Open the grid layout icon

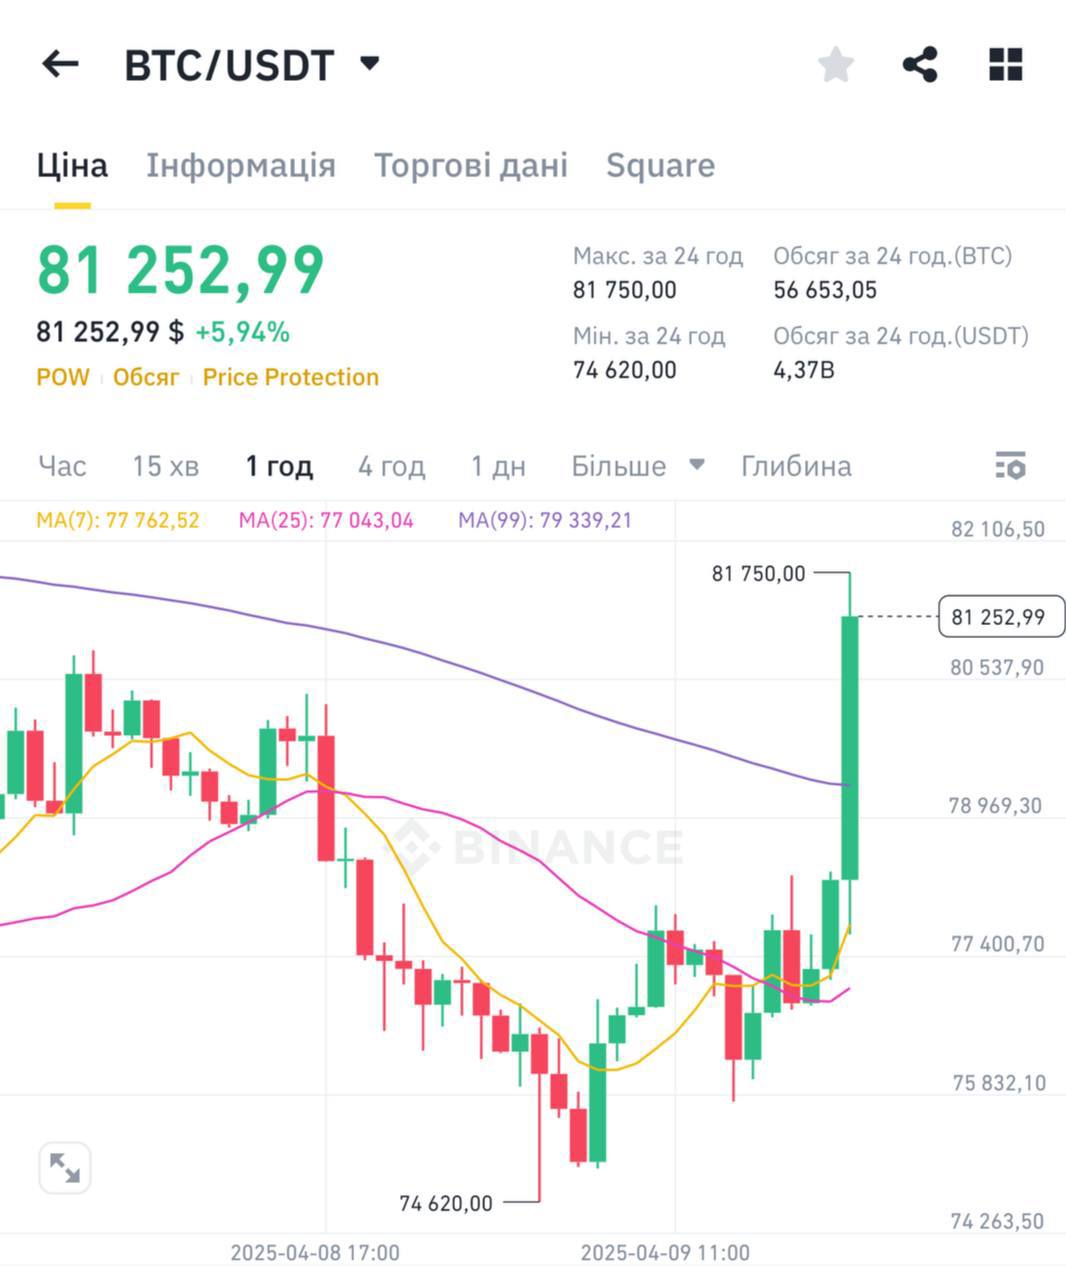click(1005, 65)
